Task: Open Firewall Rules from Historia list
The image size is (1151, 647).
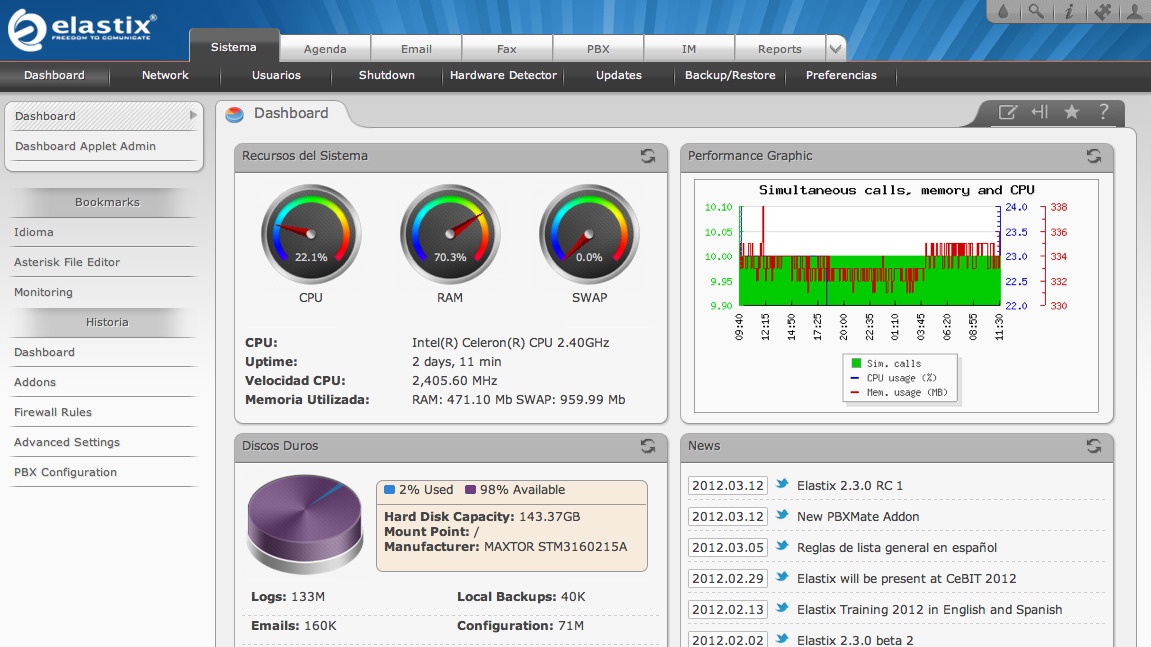Action: point(53,412)
